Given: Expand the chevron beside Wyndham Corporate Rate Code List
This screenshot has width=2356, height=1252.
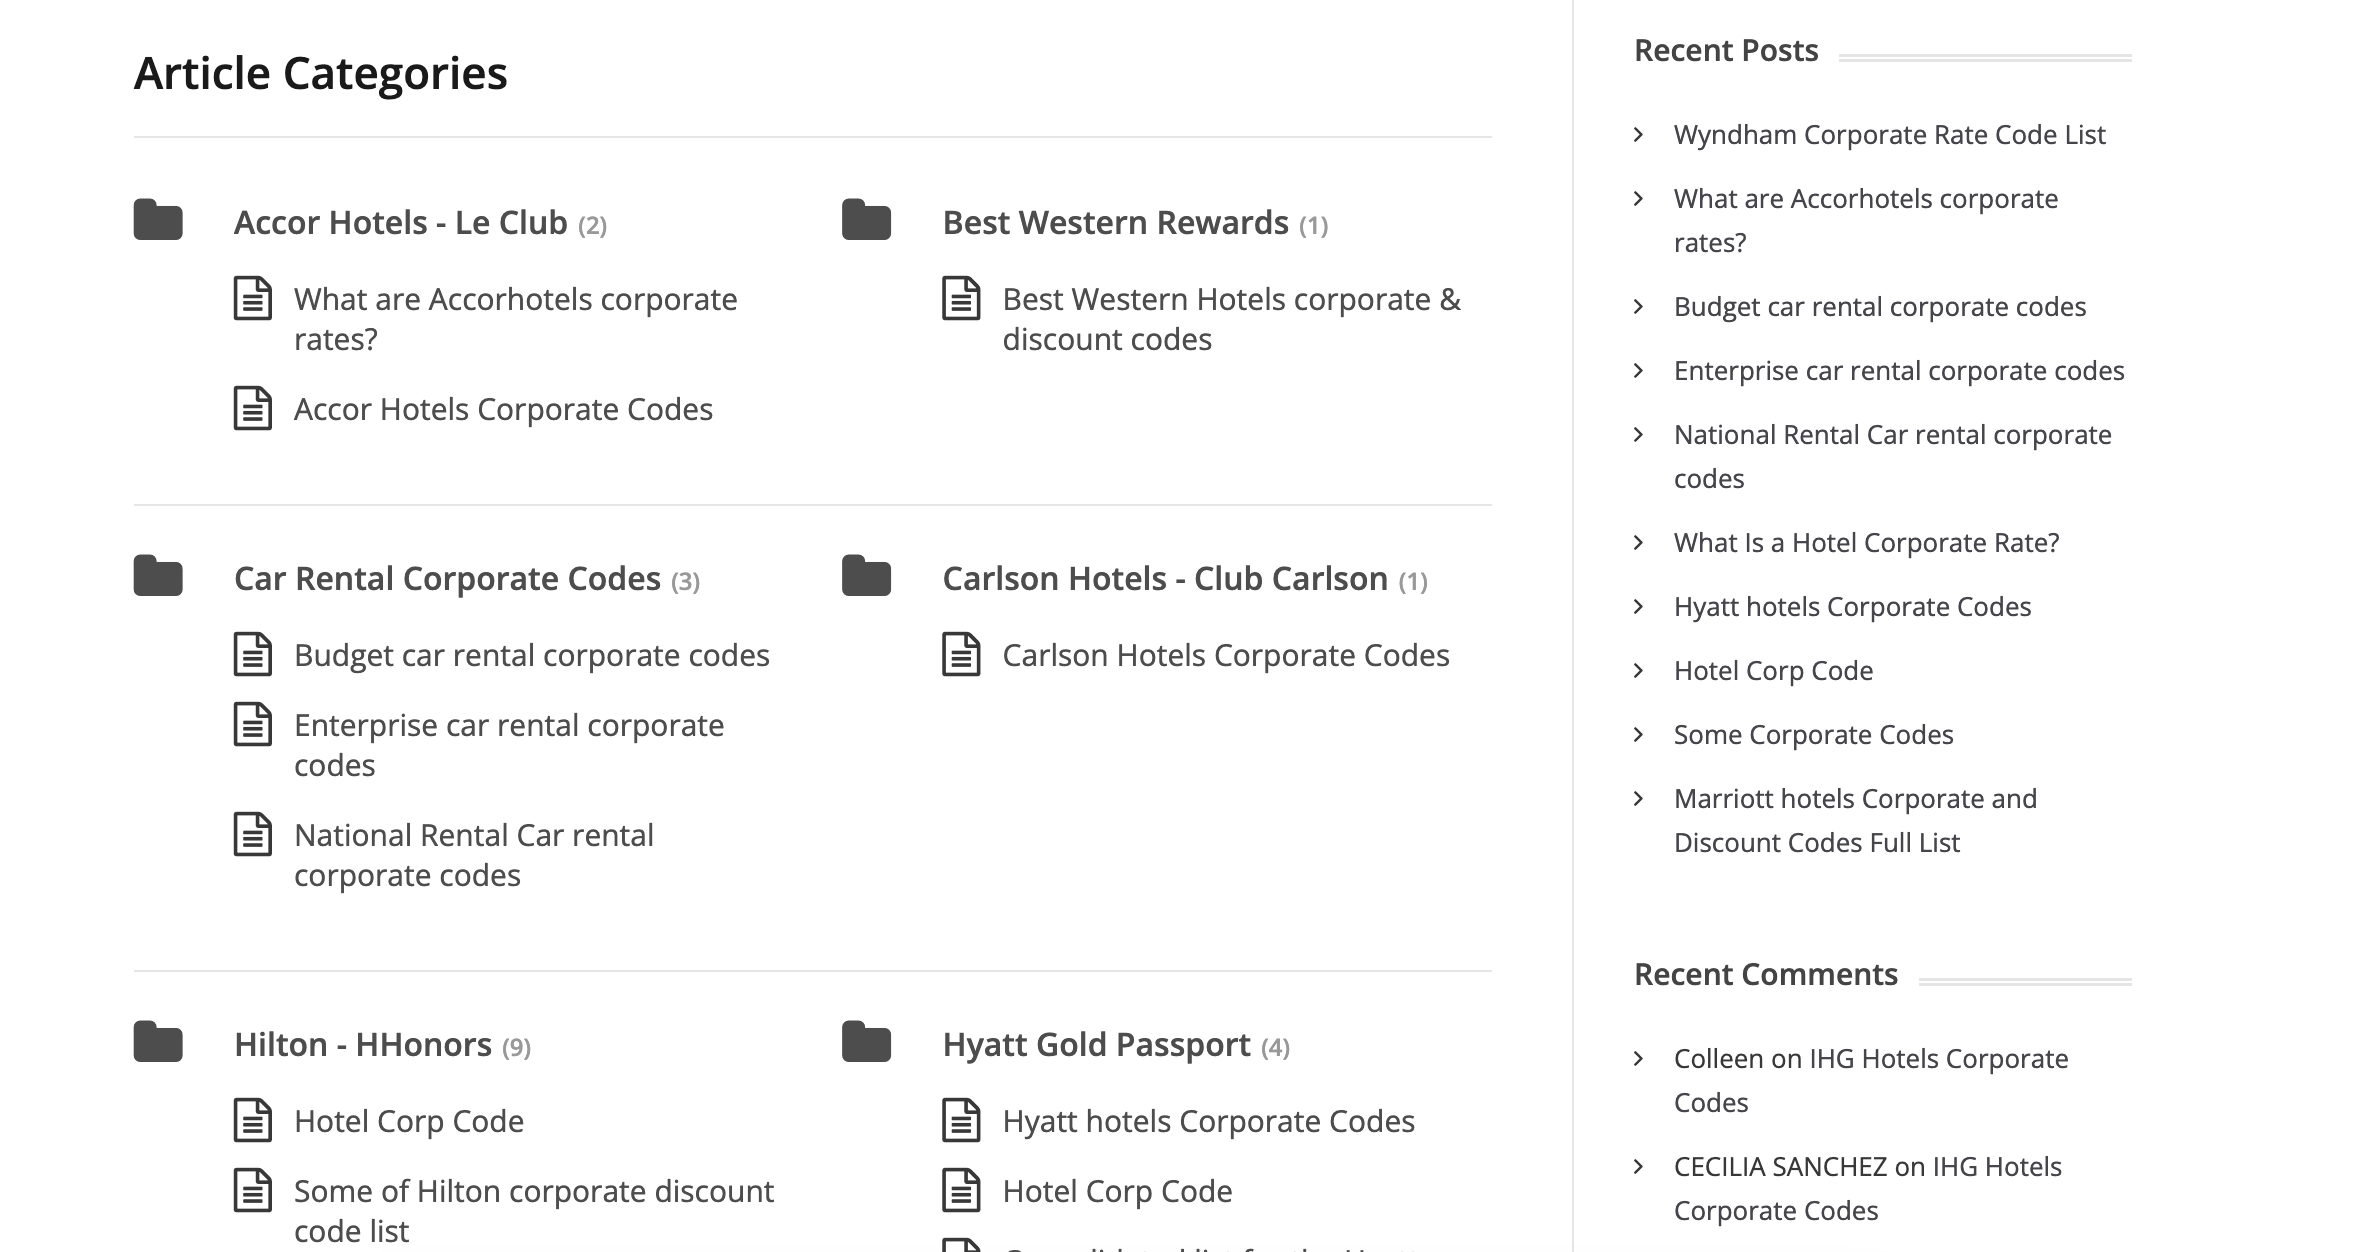Looking at the screenshot, I should (x=1639, y=134).
